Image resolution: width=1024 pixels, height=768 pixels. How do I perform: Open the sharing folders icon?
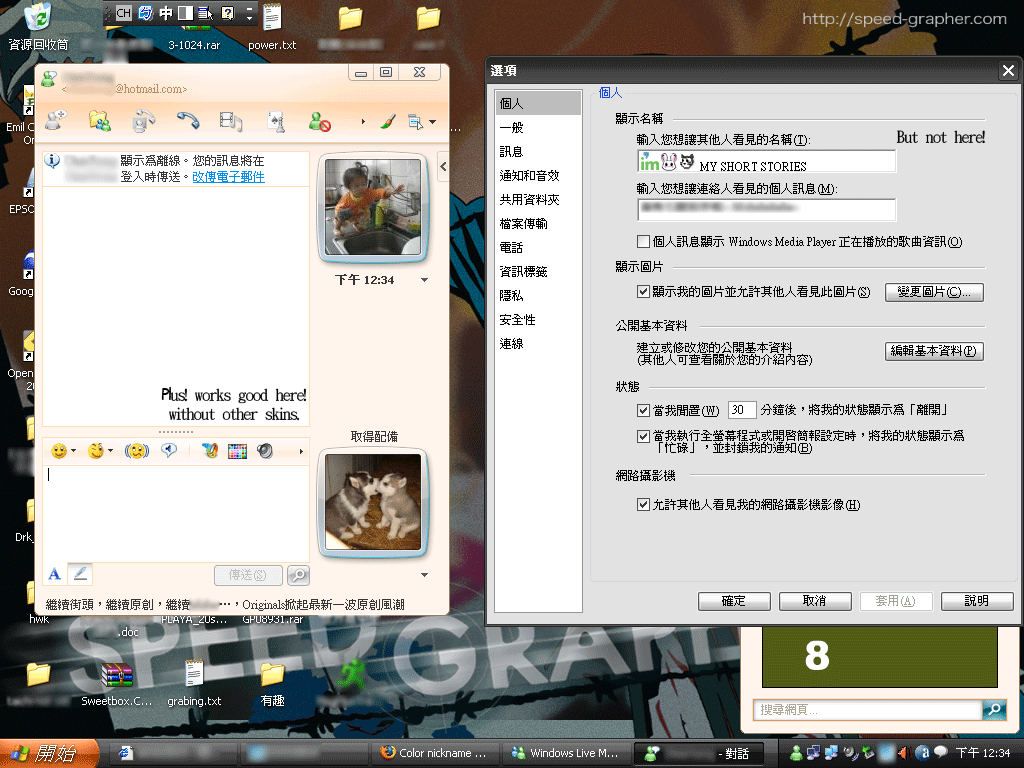(x=99, y=121)
